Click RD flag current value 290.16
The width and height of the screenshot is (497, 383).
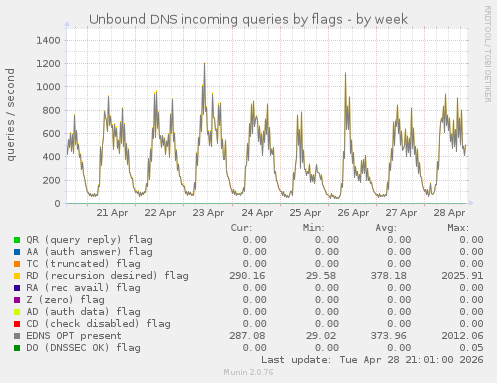coord(247,276)
